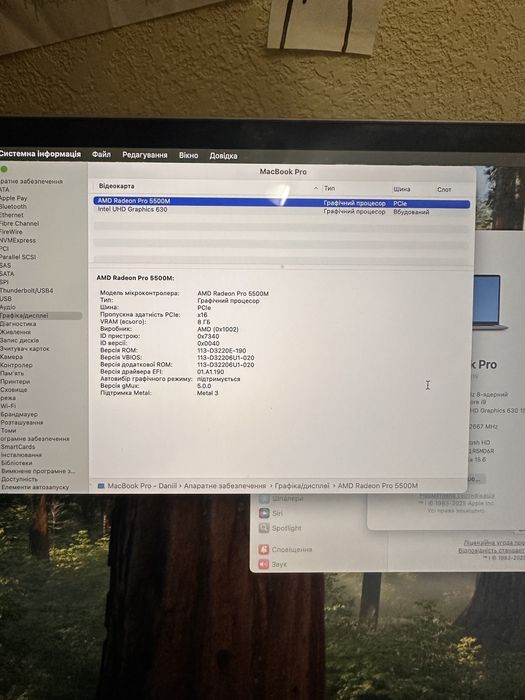The image size is (525, 700).
Task: Select Fibre Channel in the sidebar
Action: point(19,223)
